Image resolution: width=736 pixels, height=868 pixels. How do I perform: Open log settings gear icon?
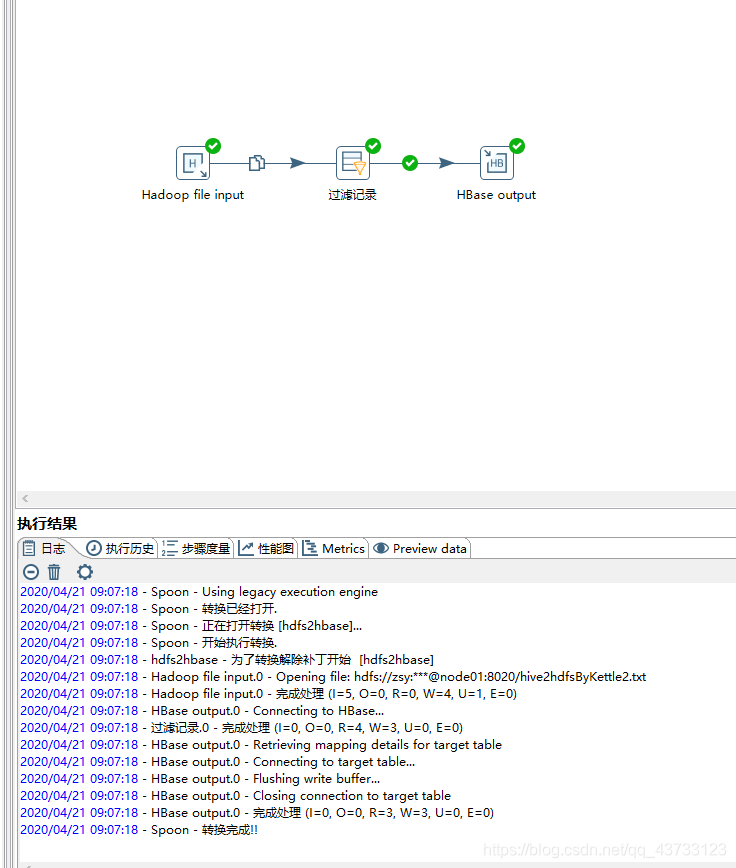click(x=85, y=572)
